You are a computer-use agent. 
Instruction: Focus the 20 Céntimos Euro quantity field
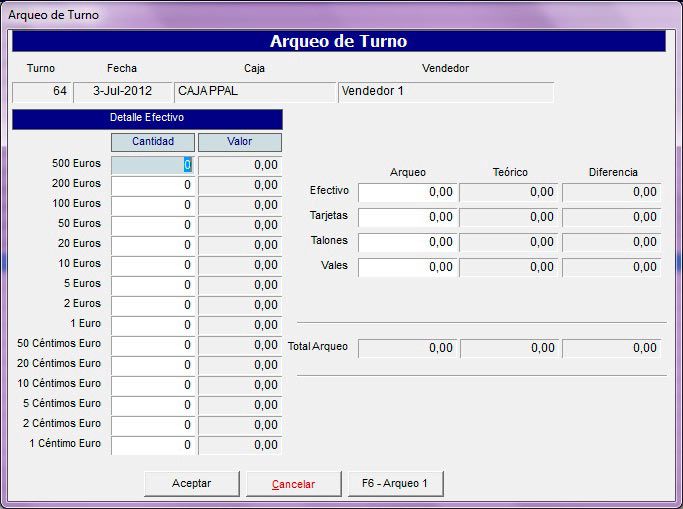(x=153, y=365)
